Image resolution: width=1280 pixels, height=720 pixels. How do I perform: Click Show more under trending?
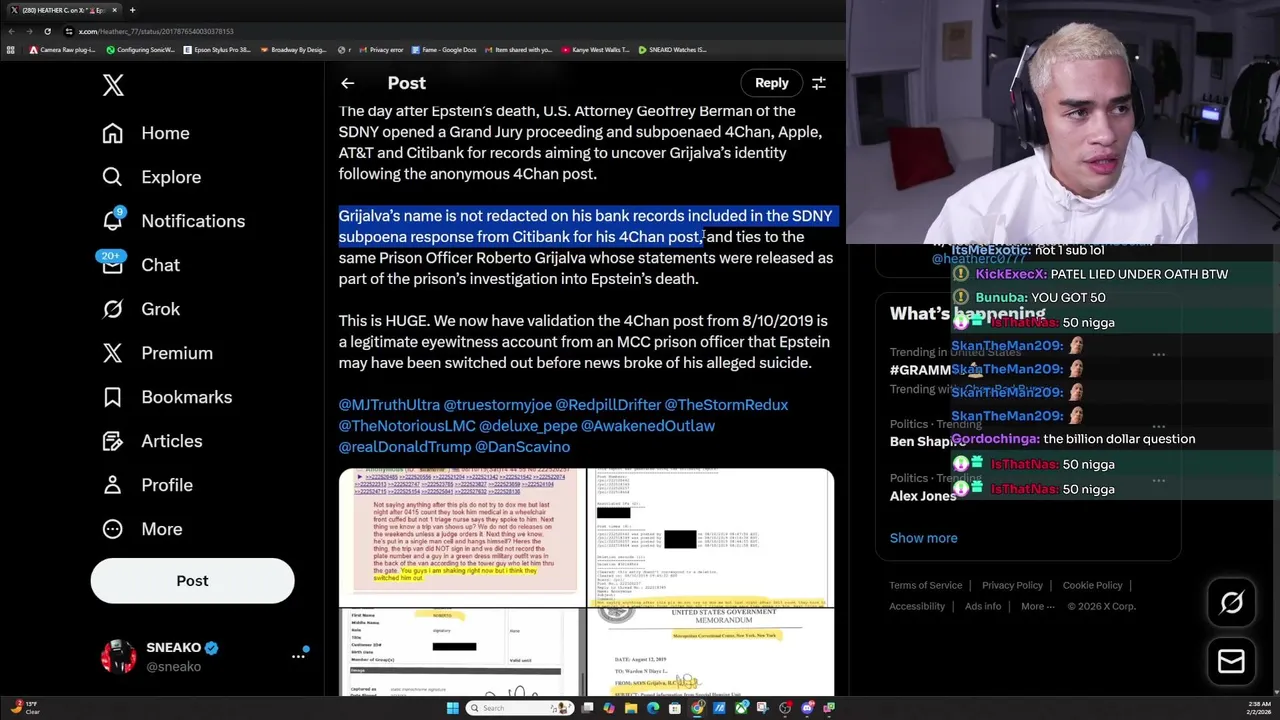923,538
